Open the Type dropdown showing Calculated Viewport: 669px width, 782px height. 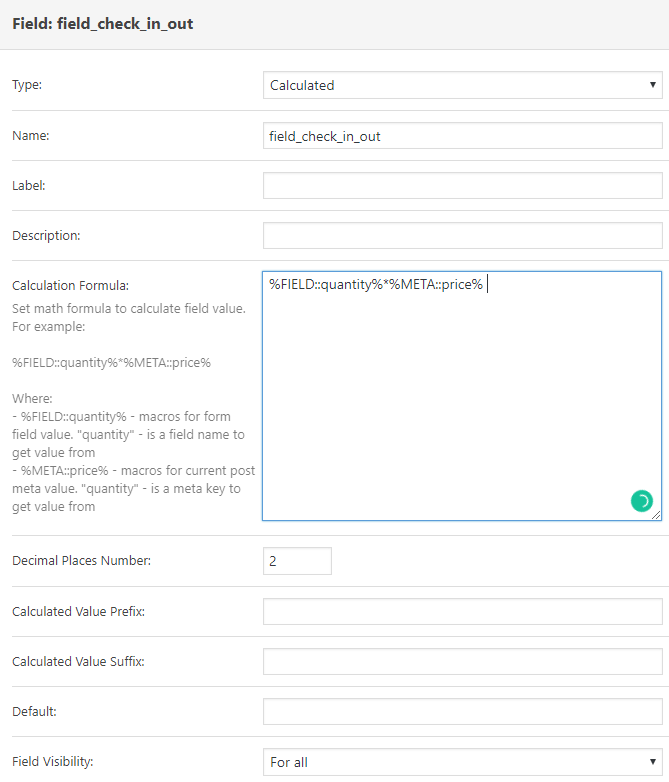pyautogui.click(x=462, y=85)
